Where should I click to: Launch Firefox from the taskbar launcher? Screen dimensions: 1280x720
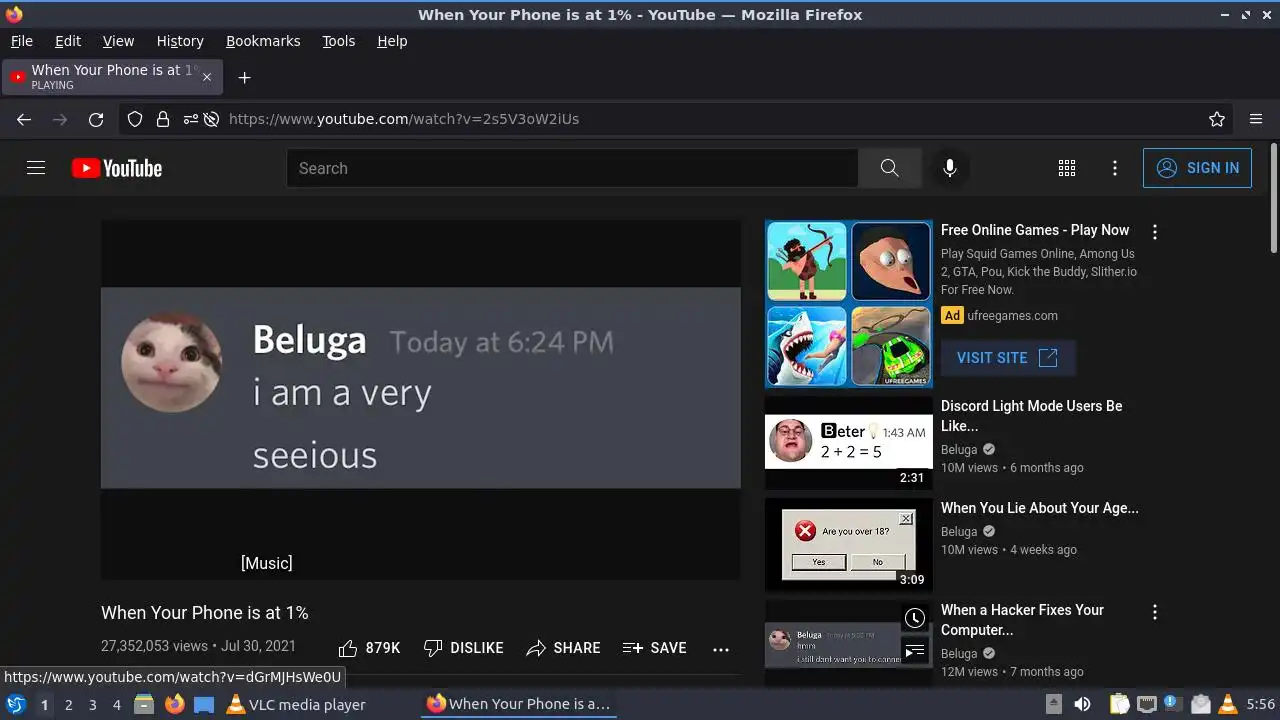[174, 704]
